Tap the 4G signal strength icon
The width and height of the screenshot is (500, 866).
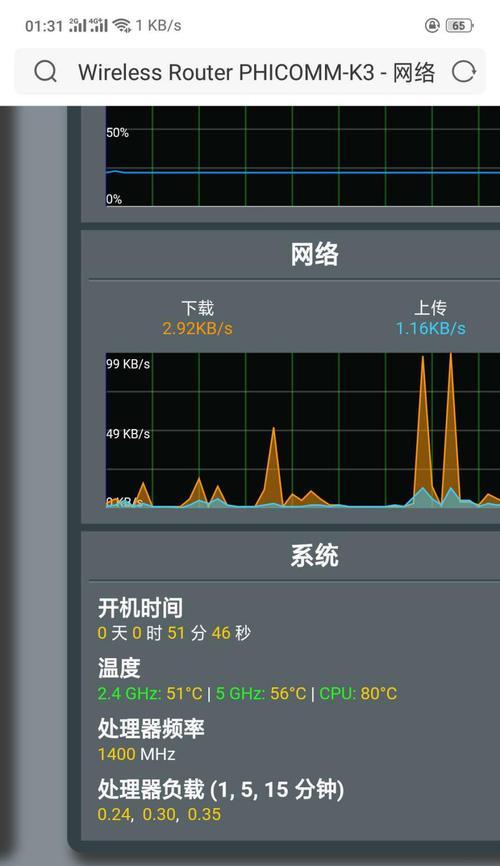point(98,25)
